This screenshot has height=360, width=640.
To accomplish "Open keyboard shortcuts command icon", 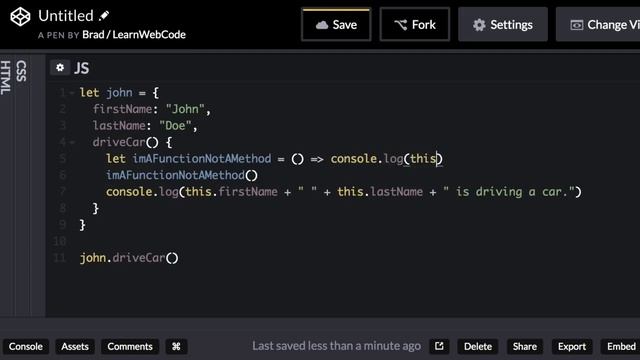I will (x=176, y=347).
